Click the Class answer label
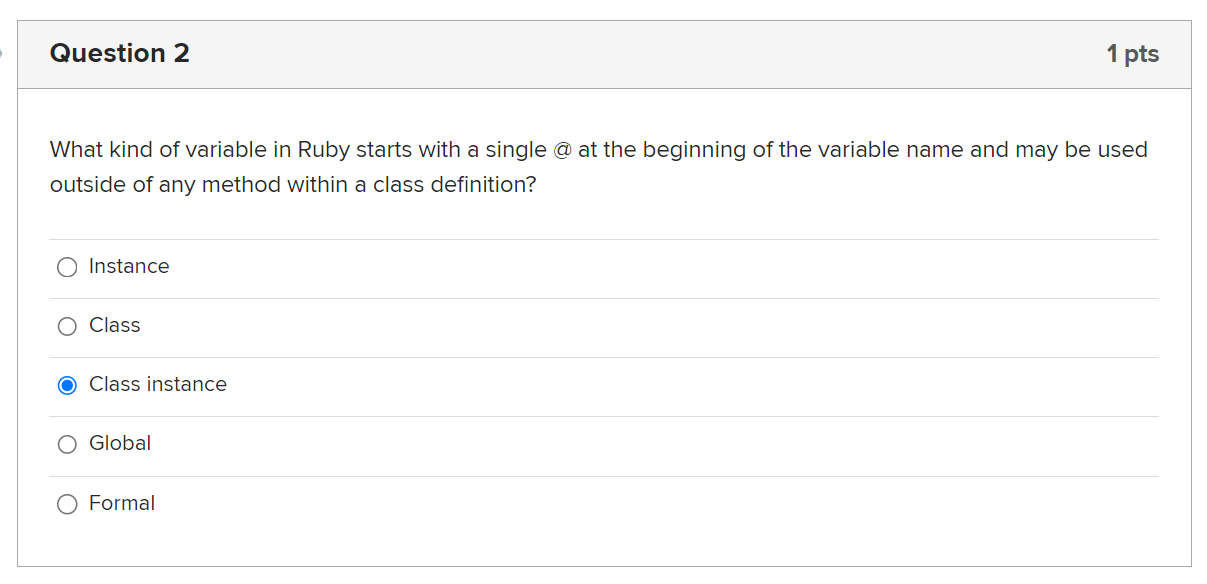Screen dimensions: 1207x584 click(114, 325)
